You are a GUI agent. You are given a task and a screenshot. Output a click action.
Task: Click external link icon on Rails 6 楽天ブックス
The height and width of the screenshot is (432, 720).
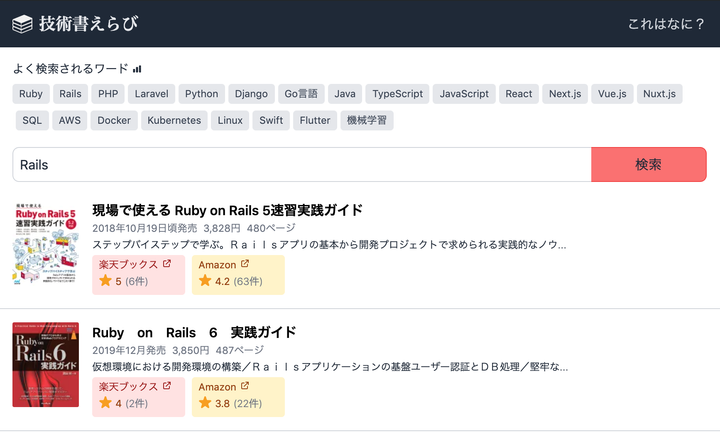tap(167, 386)
